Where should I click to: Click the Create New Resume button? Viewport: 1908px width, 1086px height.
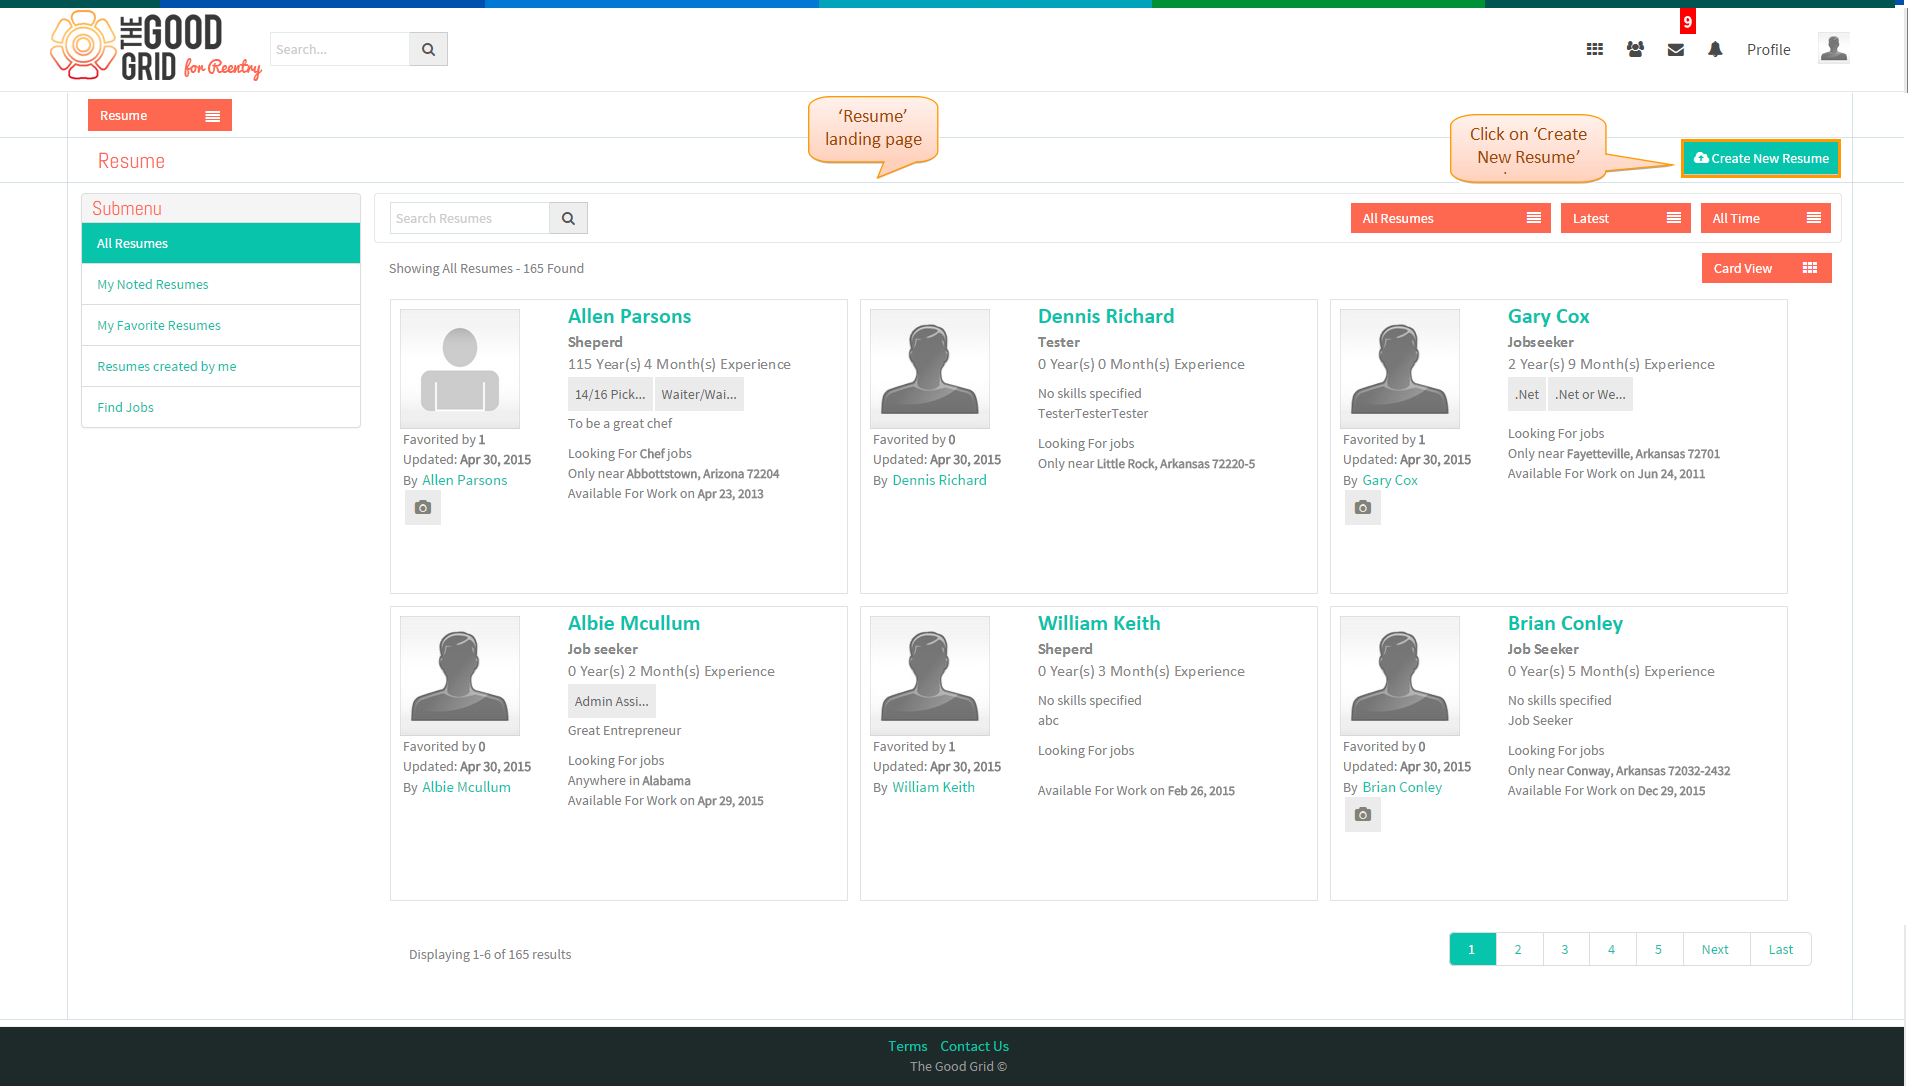(x=1761, y=158)
